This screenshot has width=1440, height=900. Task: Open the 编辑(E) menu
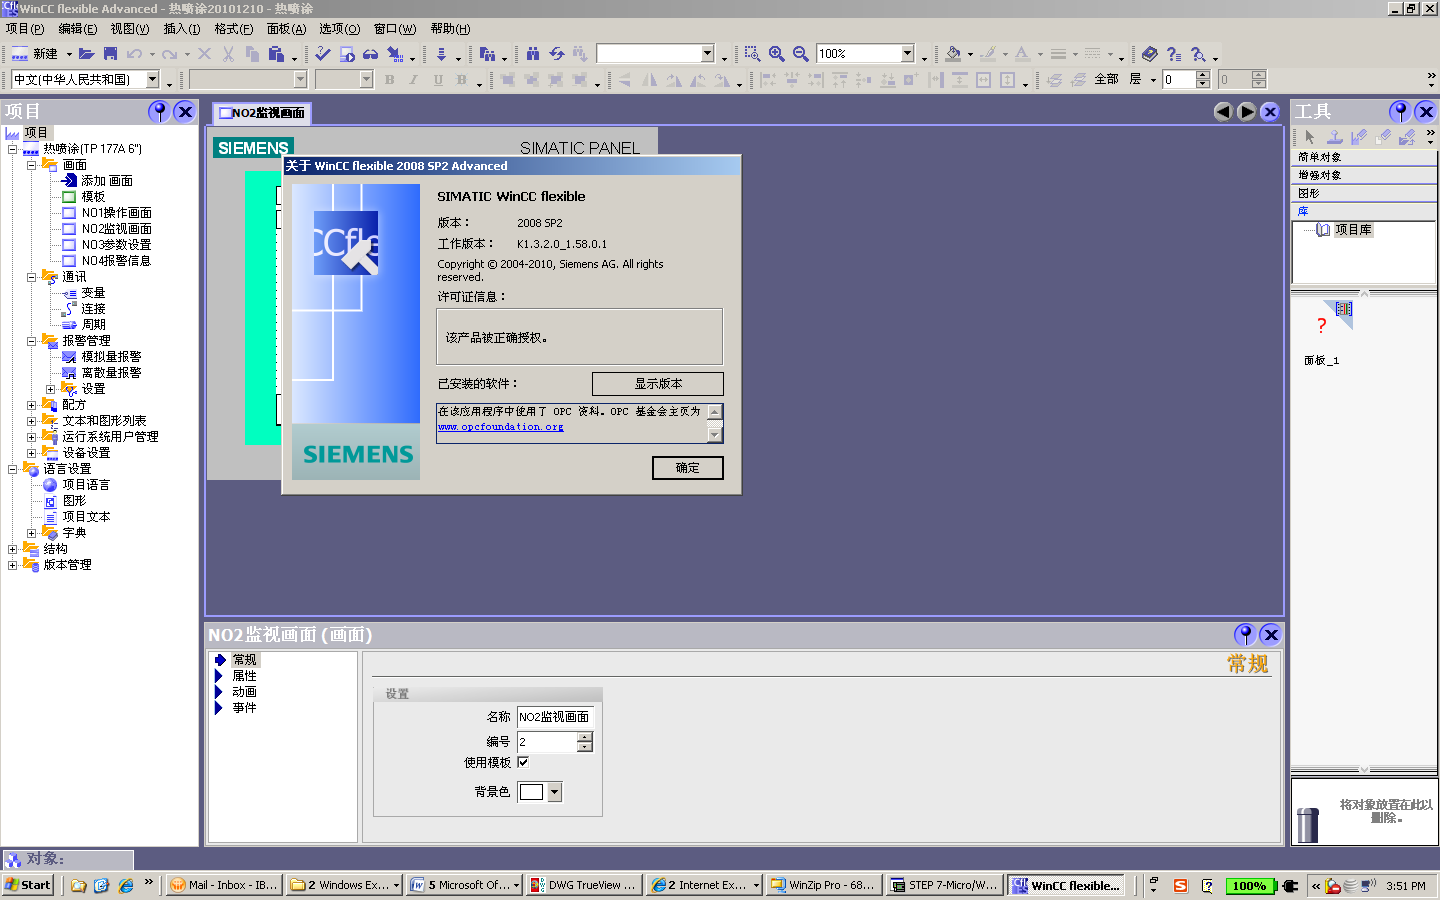pos(78,29)
